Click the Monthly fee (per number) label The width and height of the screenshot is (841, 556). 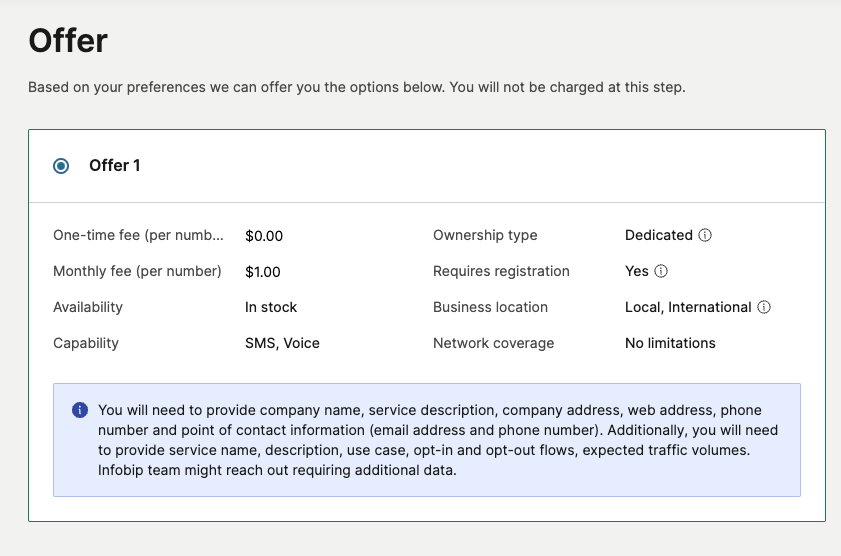[x=137, y=271]
